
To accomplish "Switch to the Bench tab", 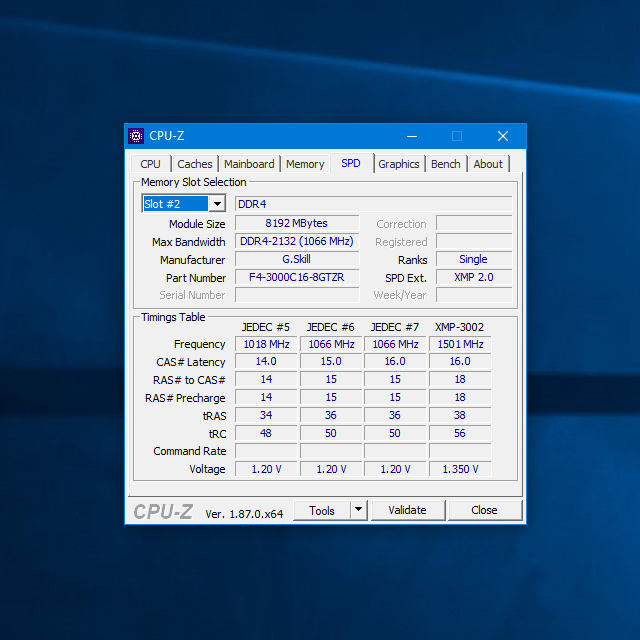I will tap(446, 164).
